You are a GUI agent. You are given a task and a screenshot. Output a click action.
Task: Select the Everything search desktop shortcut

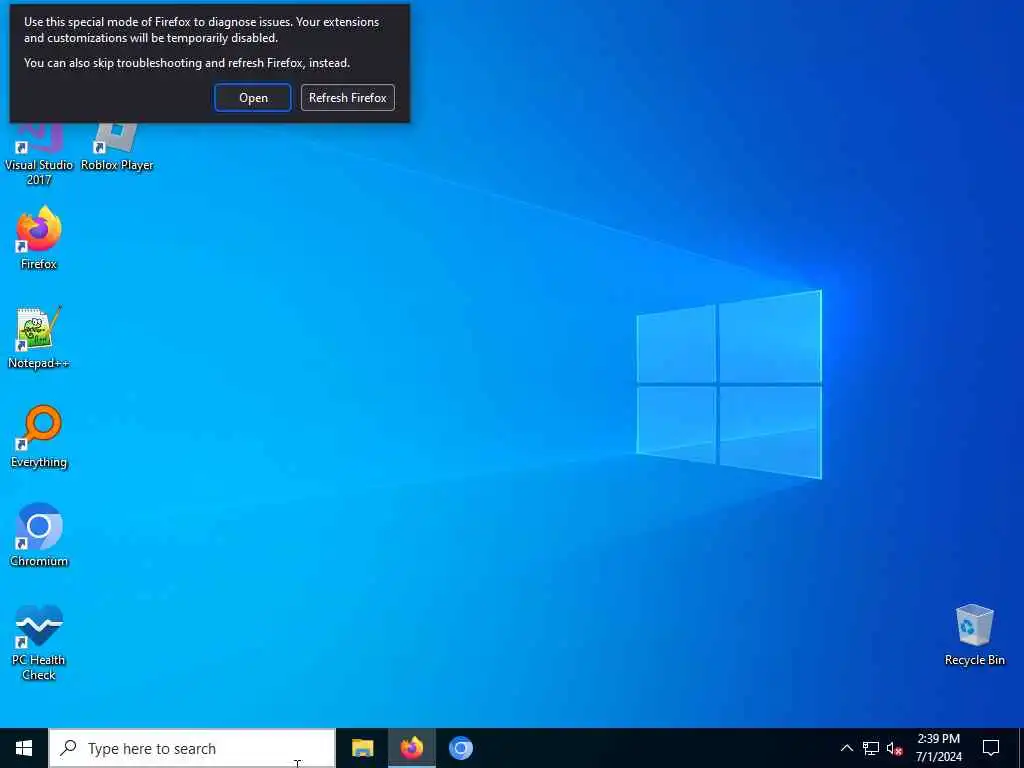pos(39,437)
